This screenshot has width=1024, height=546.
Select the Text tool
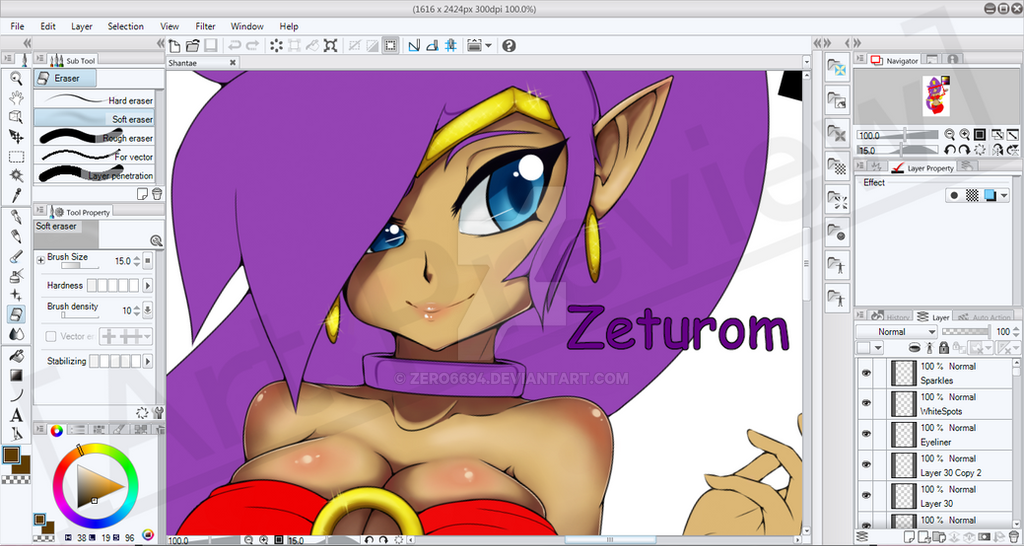(16, 415)
